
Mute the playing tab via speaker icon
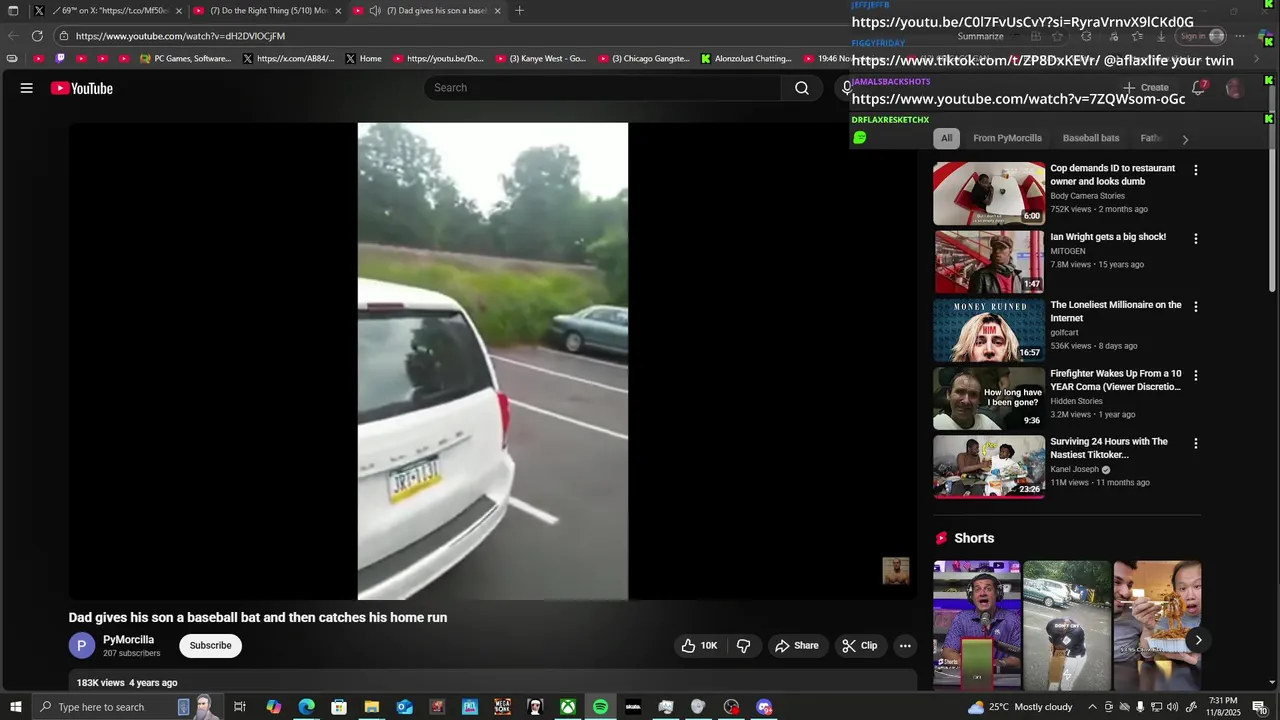point(375,11)
